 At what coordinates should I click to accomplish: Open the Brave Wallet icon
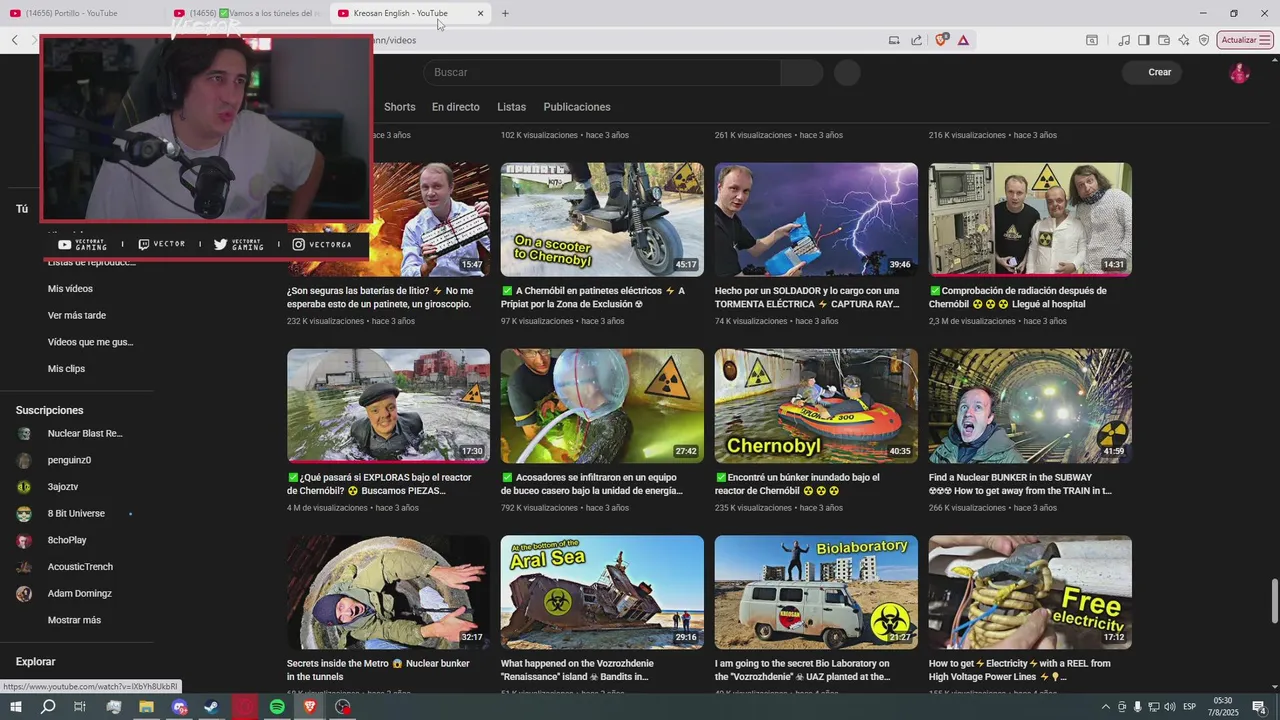pyautogui.click(x=1164, y=40)
